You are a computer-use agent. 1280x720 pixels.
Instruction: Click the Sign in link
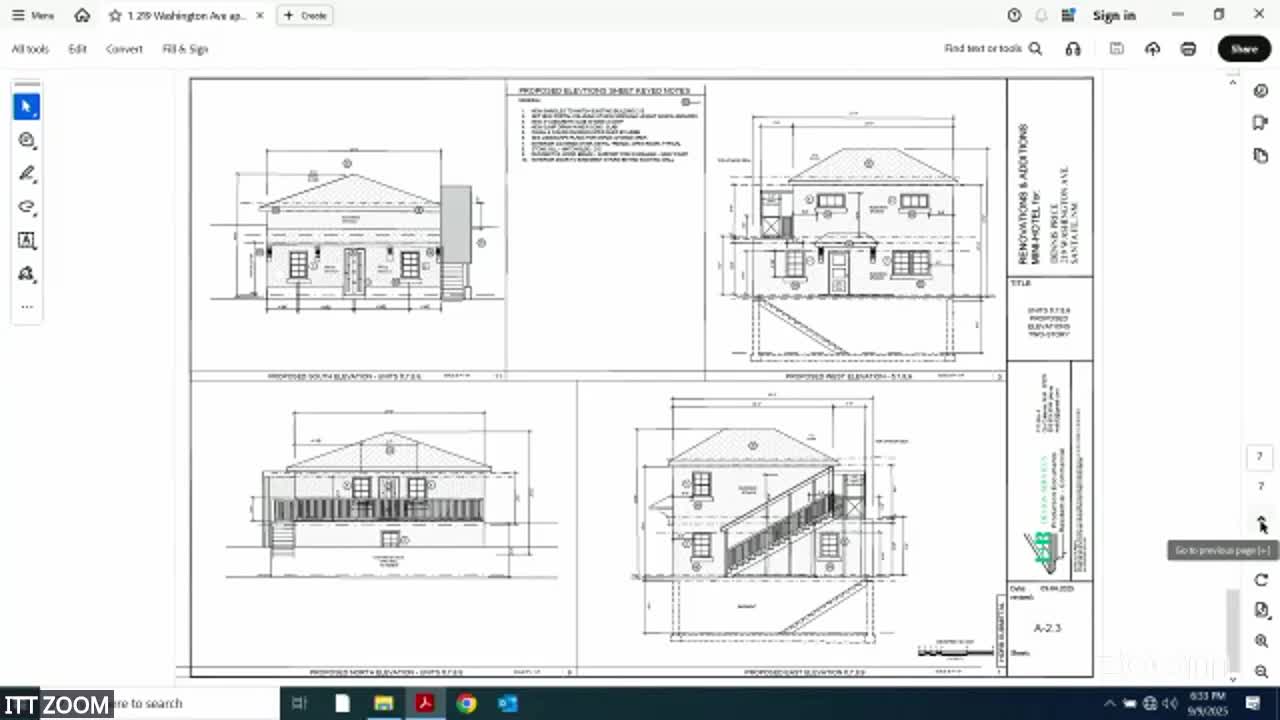point(1114,15)
